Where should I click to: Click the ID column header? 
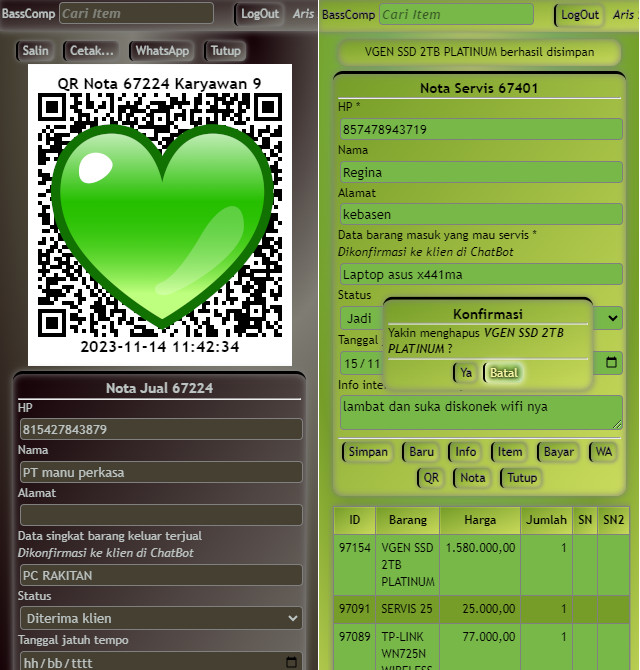(x=354, y=520)
